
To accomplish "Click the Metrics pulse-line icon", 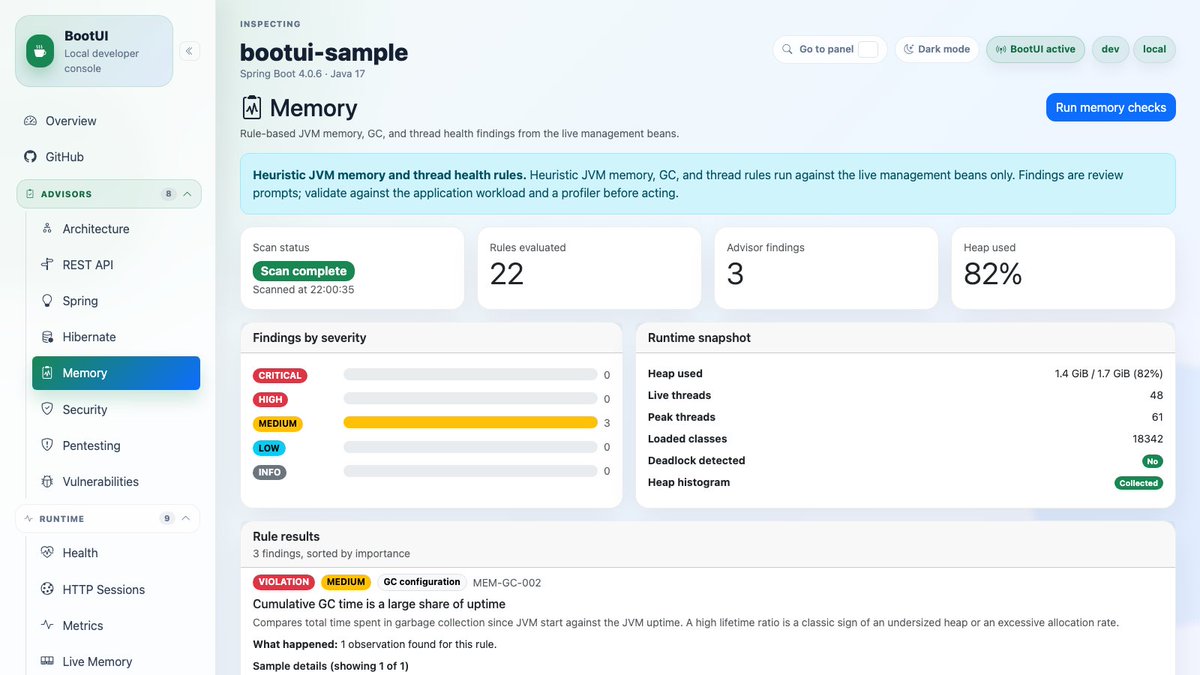I will (47, 625).
